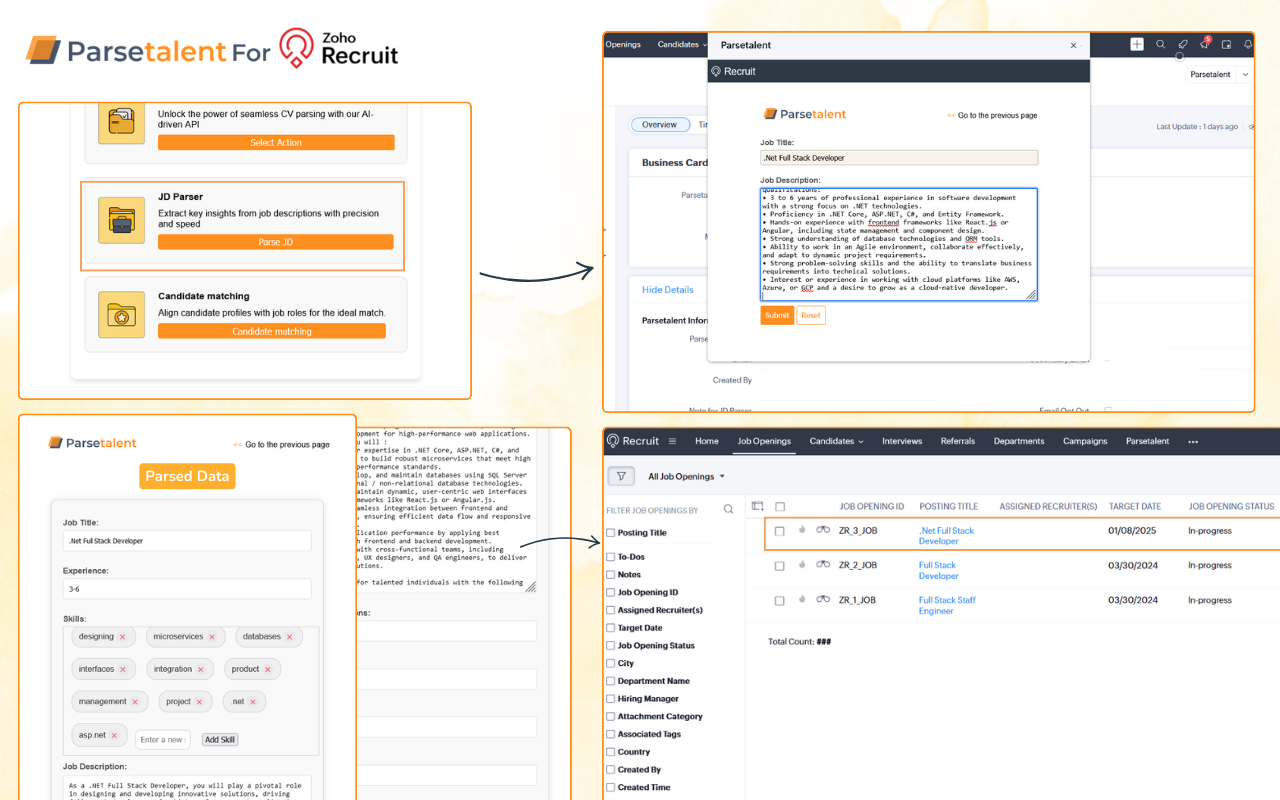This screenshot has width=1280, height=800.
Task: Click the Candidate matching button
Action: (272, 331)
